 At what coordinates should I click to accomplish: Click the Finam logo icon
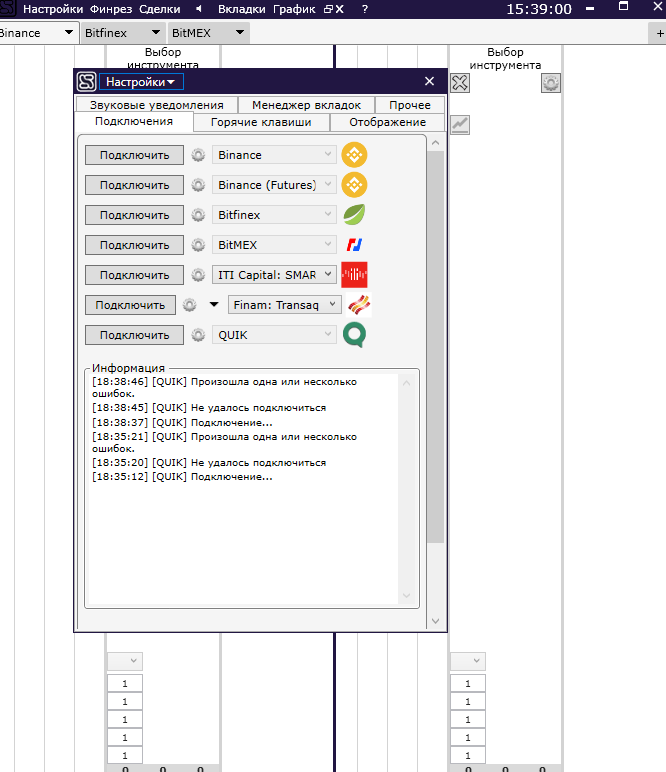click(x=359, y=305)
